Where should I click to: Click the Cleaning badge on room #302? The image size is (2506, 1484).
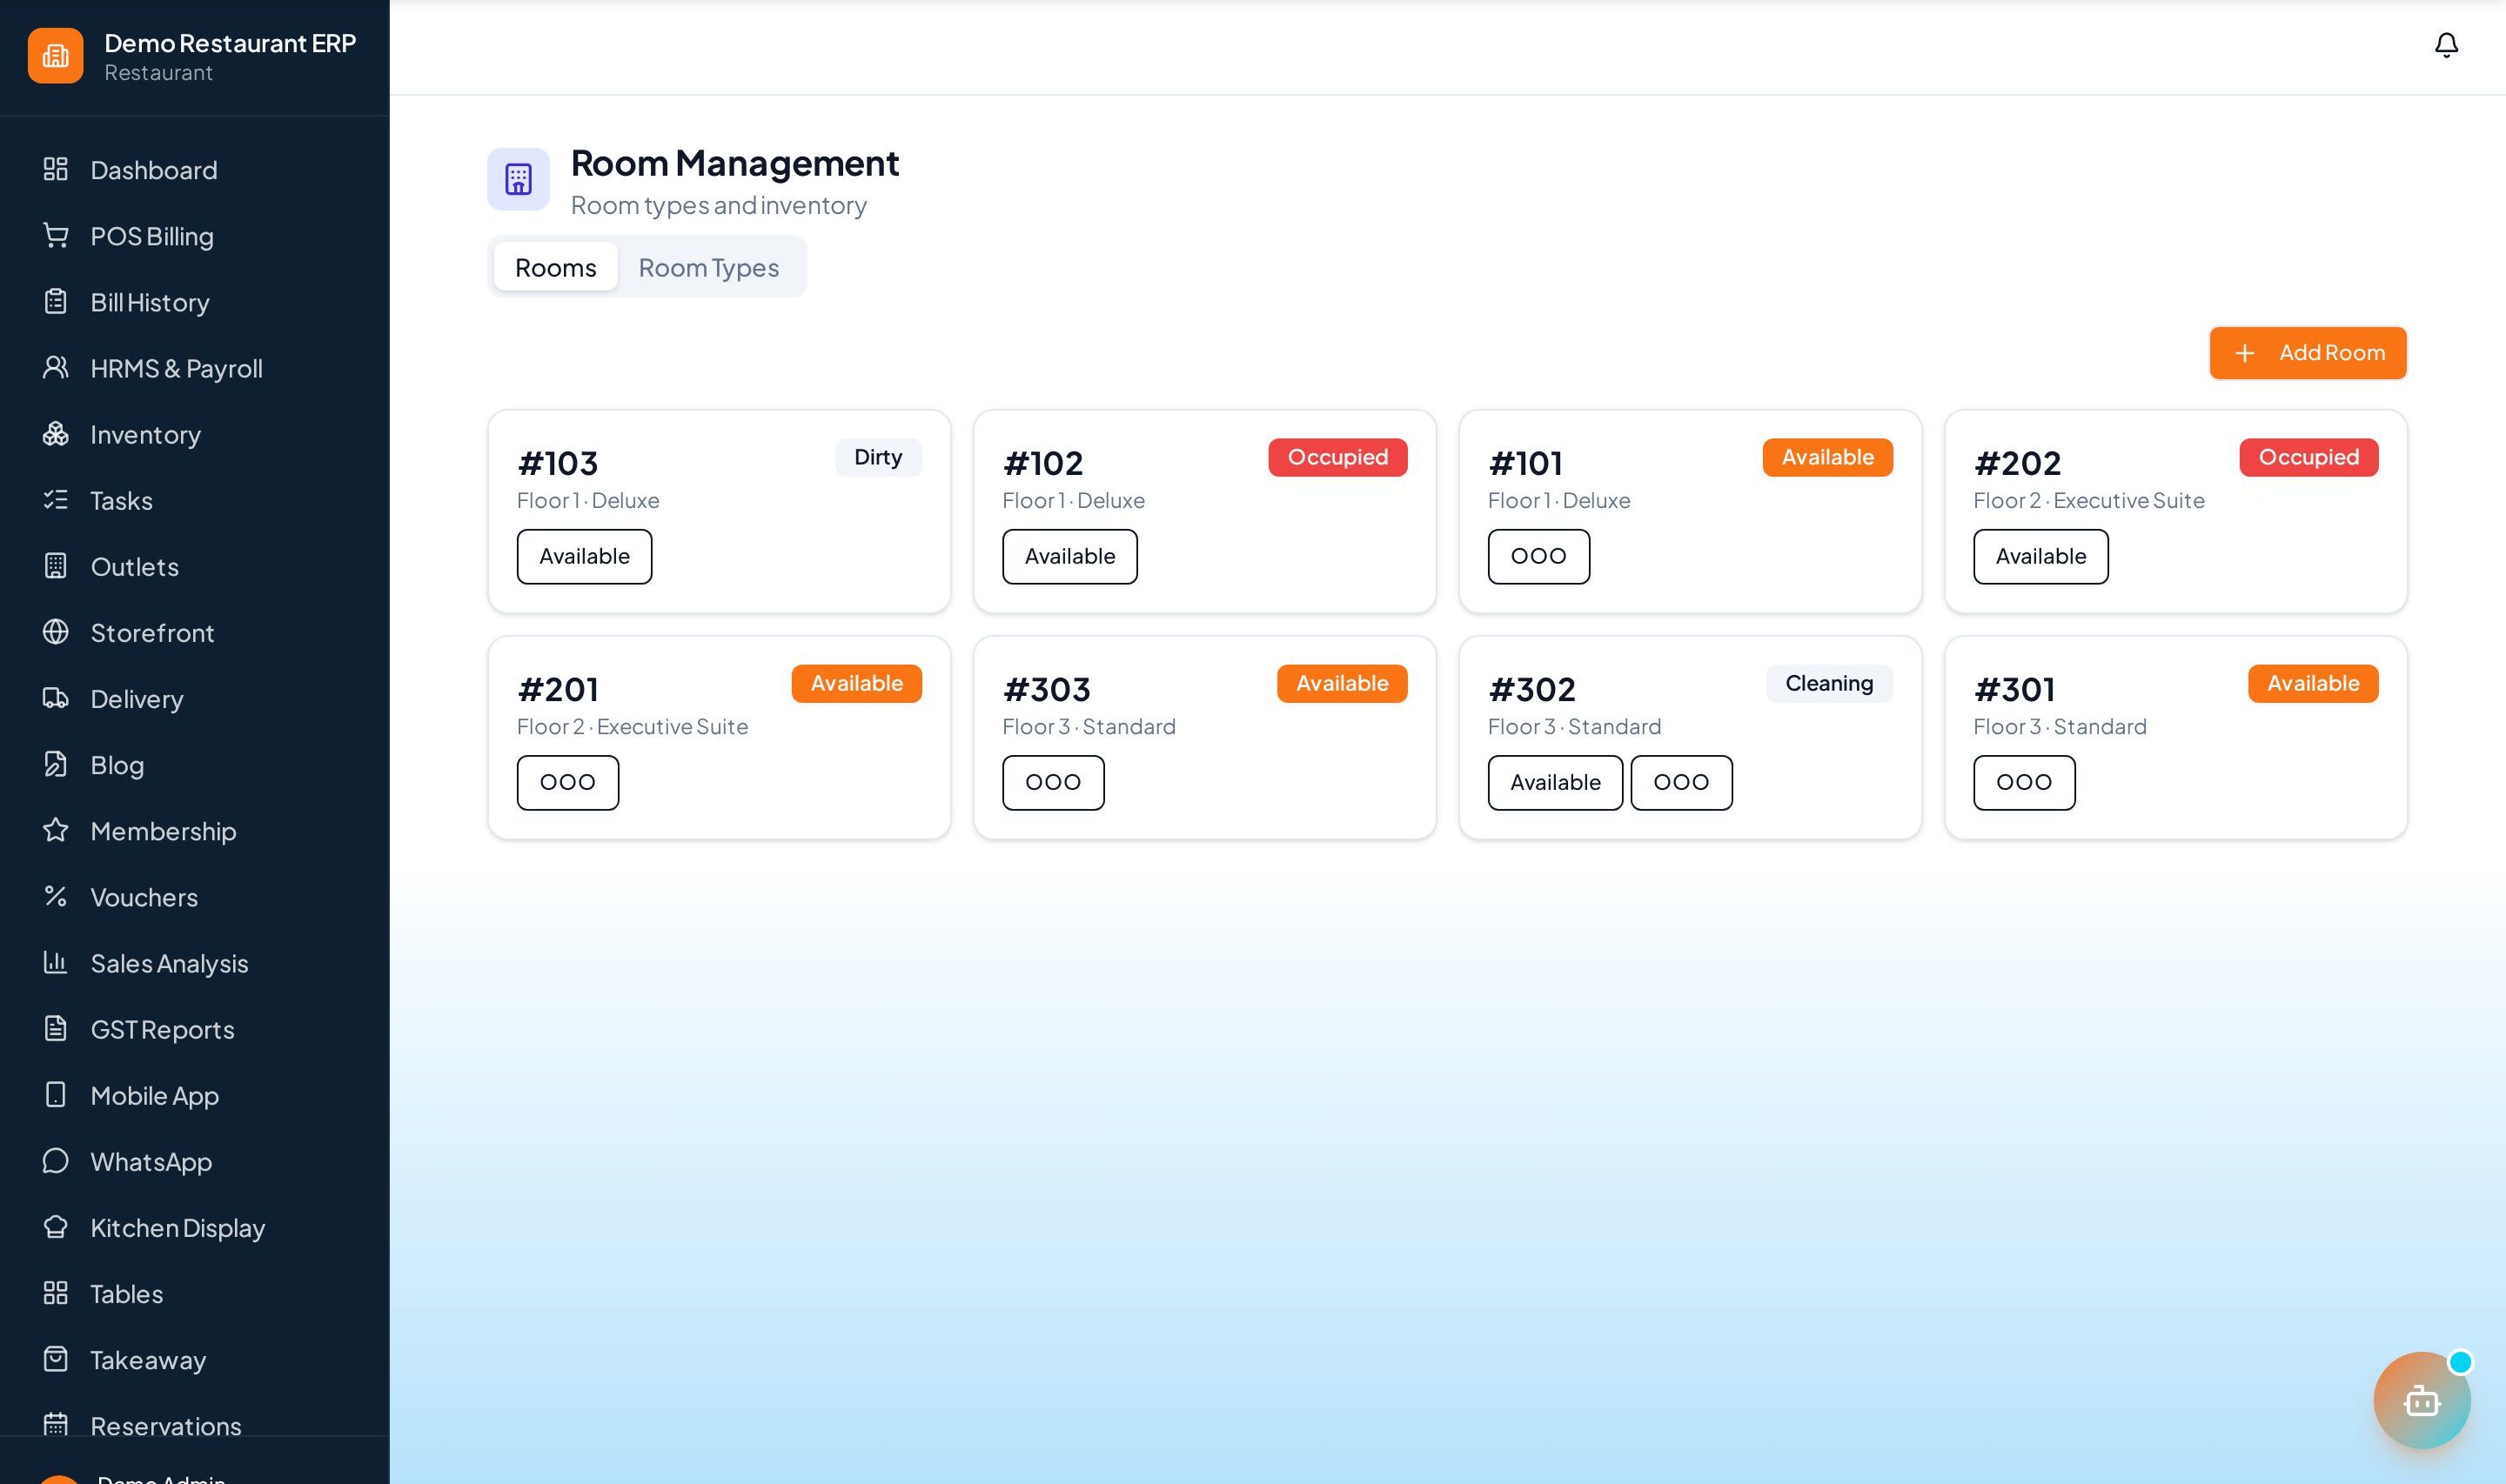tap(1829, 683)
